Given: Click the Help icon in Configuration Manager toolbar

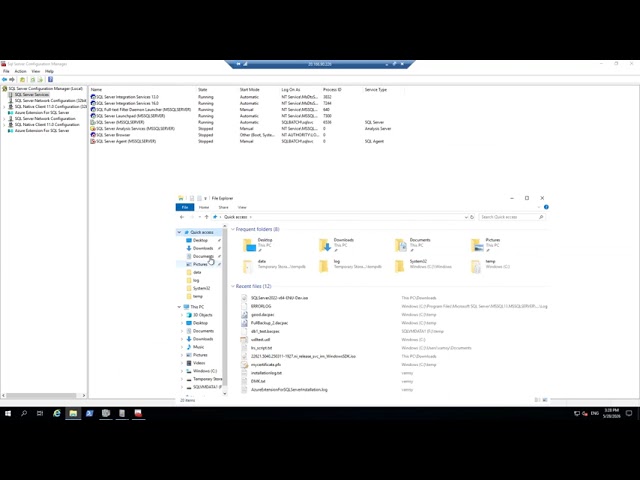Looking at the screenshot, I should (x=50, y=80).
